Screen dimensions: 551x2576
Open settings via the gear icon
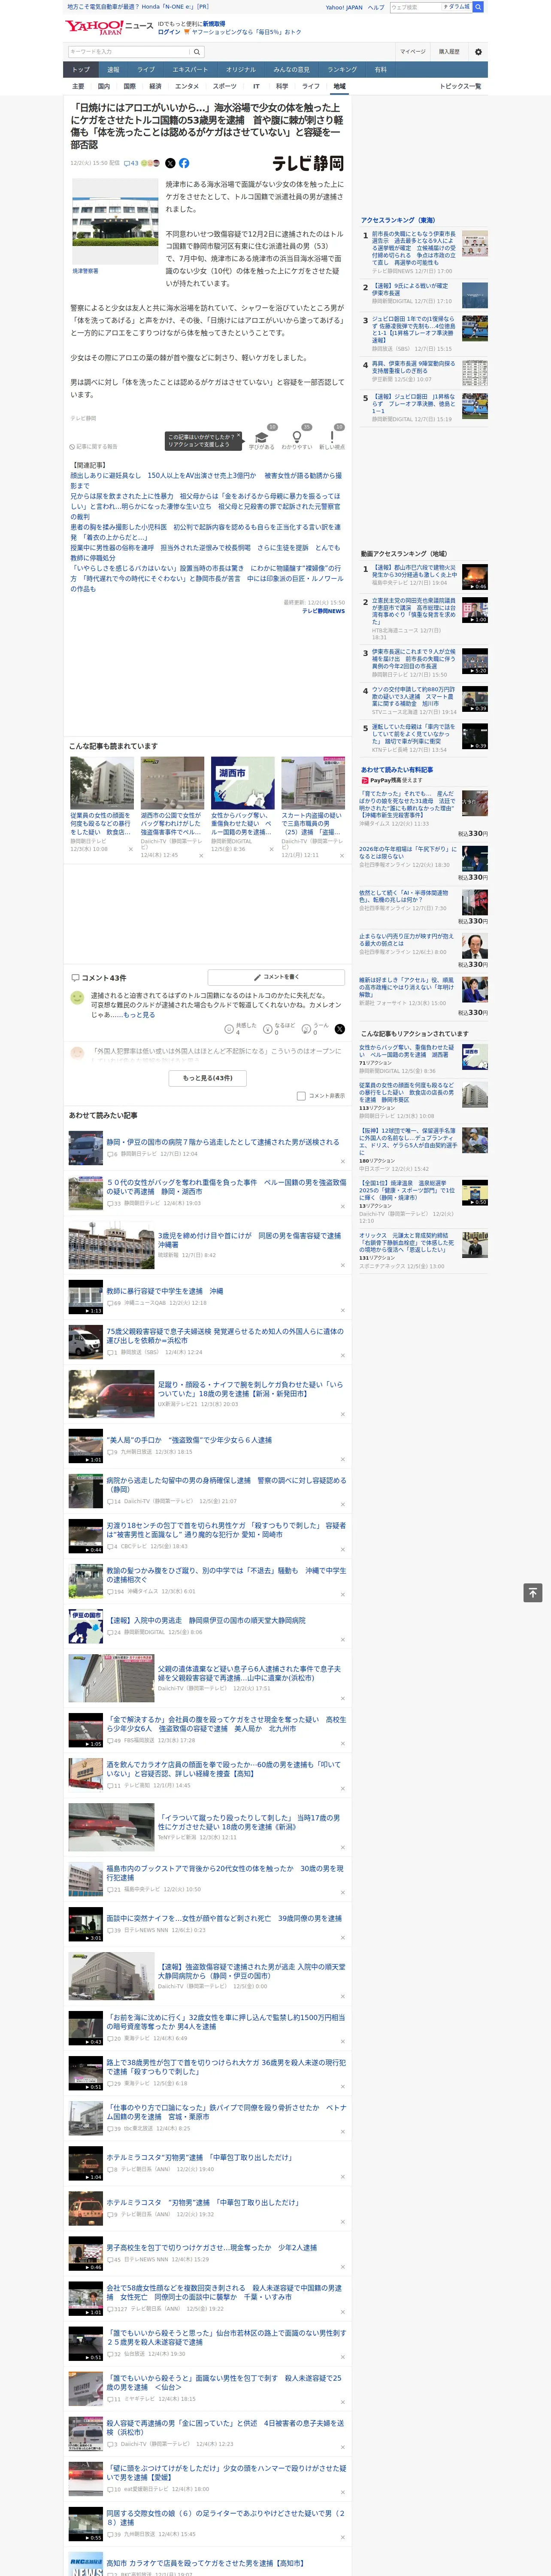click(478, 52)
